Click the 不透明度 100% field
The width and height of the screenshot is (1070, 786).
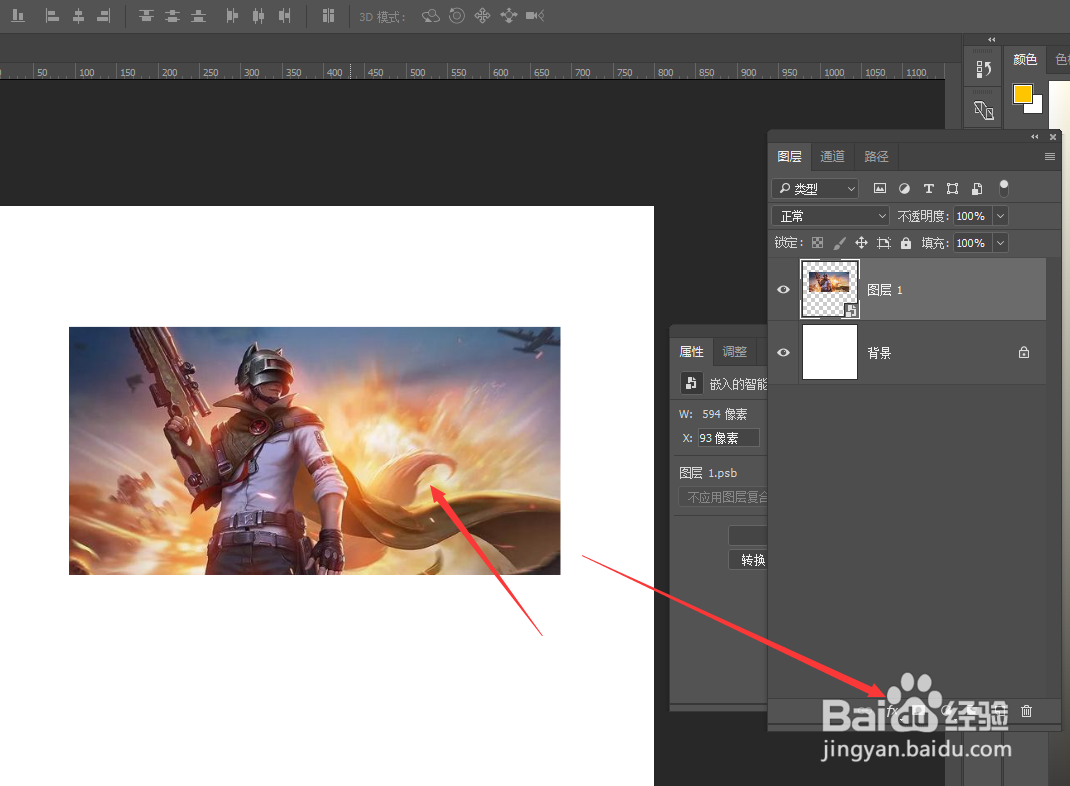(x=972, y=216)
